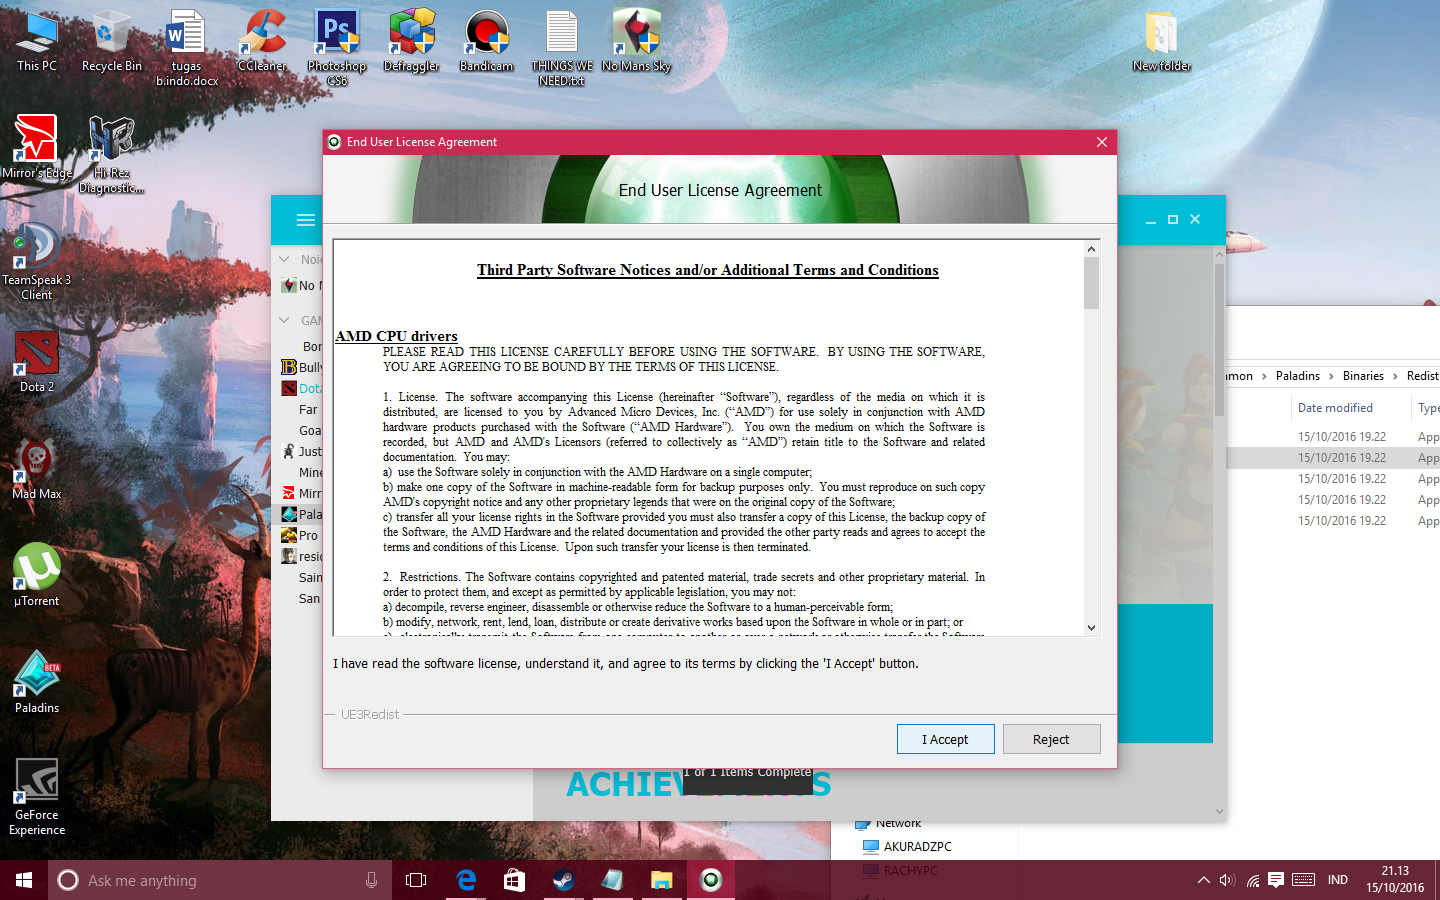
Task: Select the highlighted 15/10/2016 19.22 file row
Action: pyautogui.click(x=1333, y=458)
